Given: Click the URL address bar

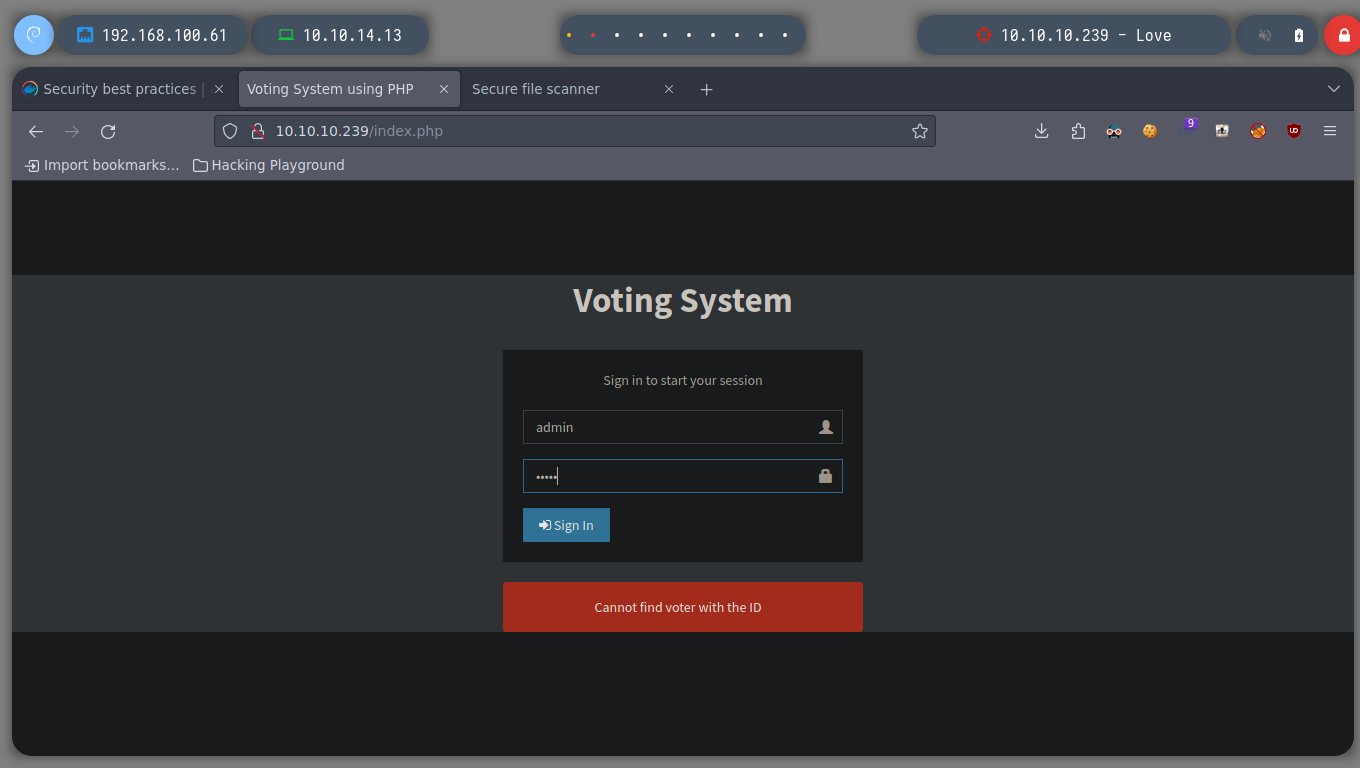Looking at the screenshot, I should pyautogui.click(x=575, y=131).
